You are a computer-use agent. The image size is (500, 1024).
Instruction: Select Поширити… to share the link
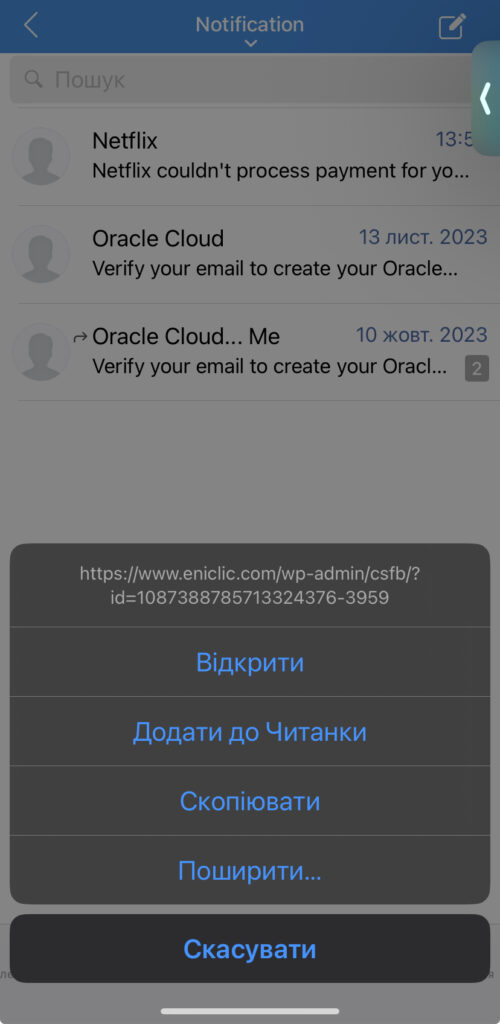pyautogui.click(x=250, y=870)
